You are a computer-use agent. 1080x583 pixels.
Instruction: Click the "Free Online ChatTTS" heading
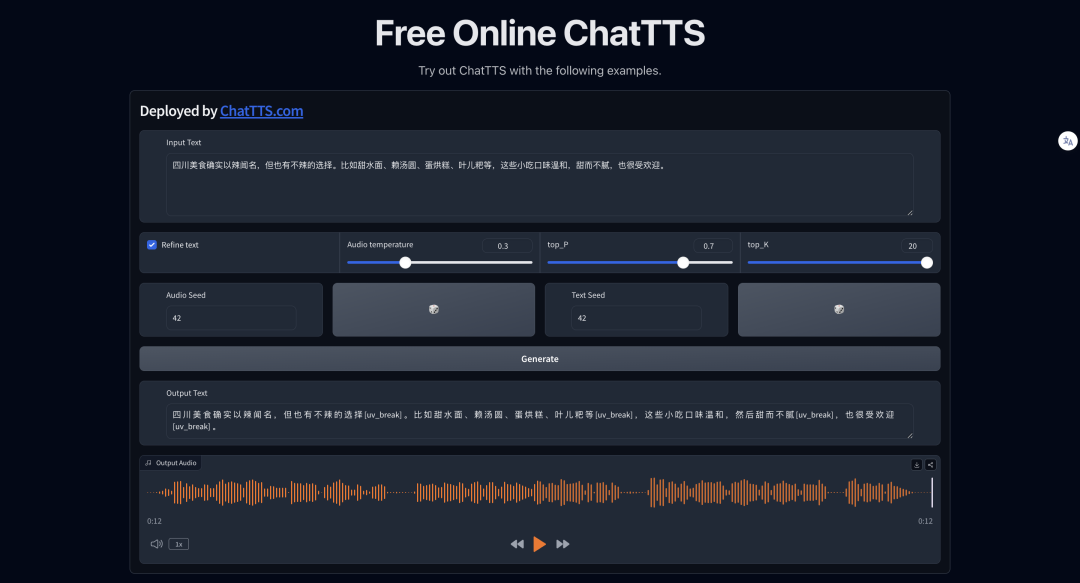pyautogui.click(x=539, y=33)
